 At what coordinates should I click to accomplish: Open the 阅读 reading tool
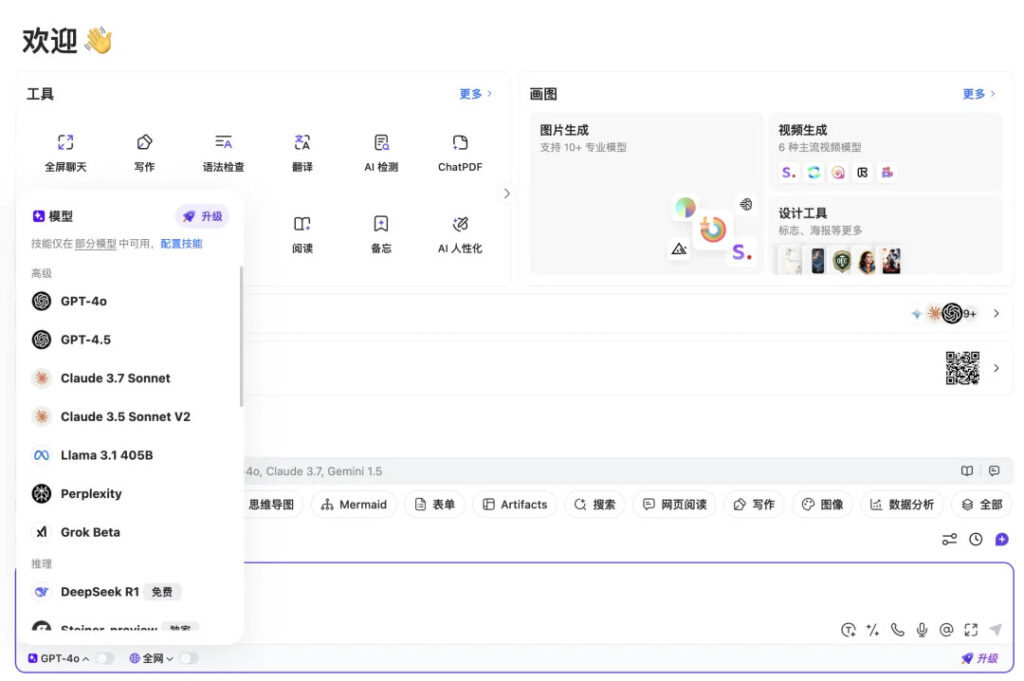pyautogui.click(x=302, y=234)
